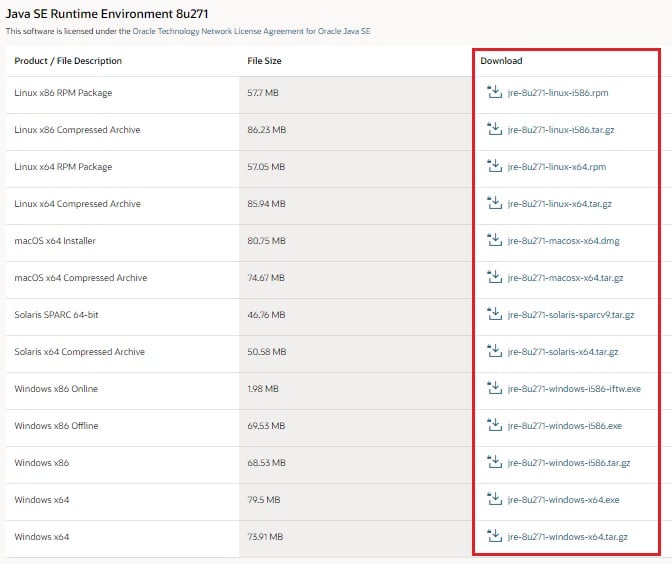Select the Product / File Description column header
The width and height of the screenshot is (672, 564).
tap(68, 61)
